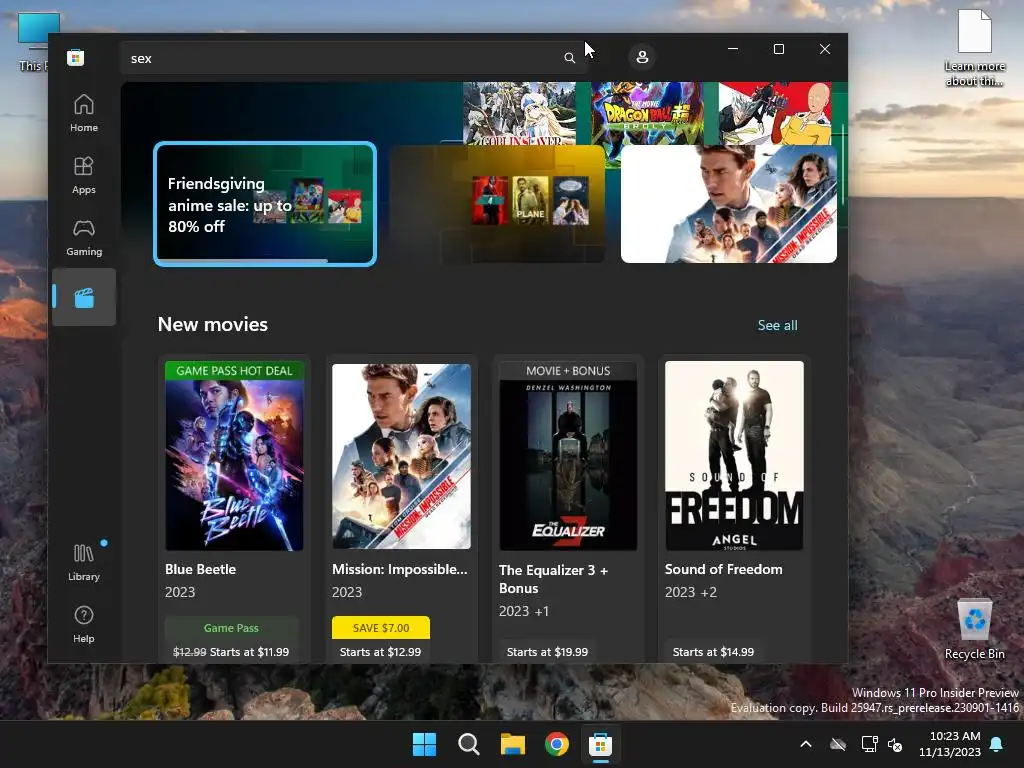Minimize the Microsoft Store window
This screenshot has width=1024, height=768.
[x=733, y=49]
